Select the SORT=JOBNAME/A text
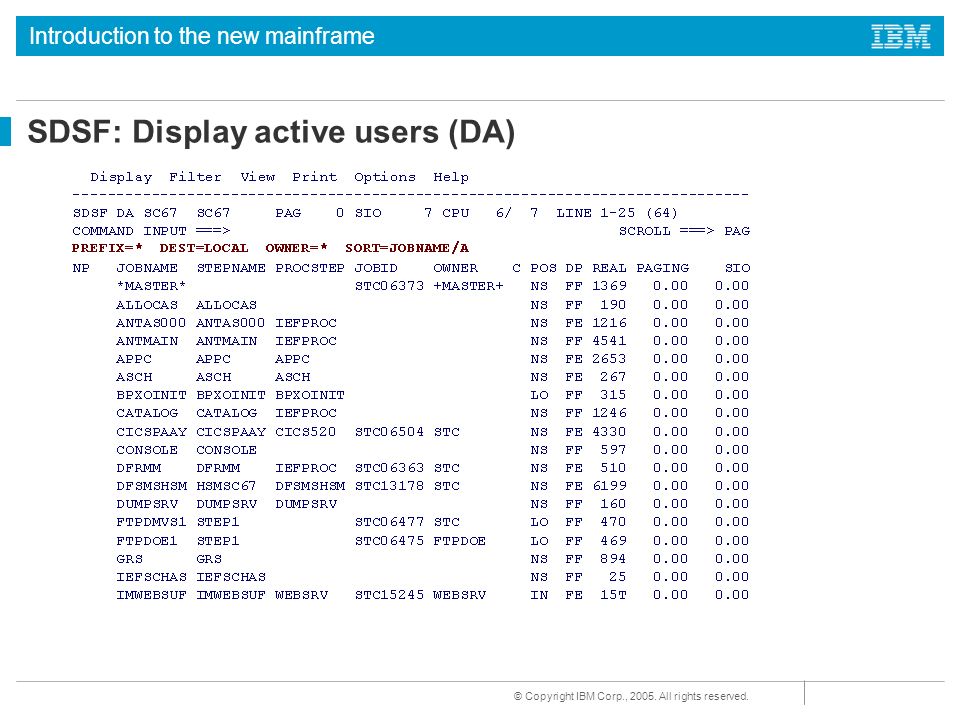This screenshot has height=720, width=960. tap(407, 248)
